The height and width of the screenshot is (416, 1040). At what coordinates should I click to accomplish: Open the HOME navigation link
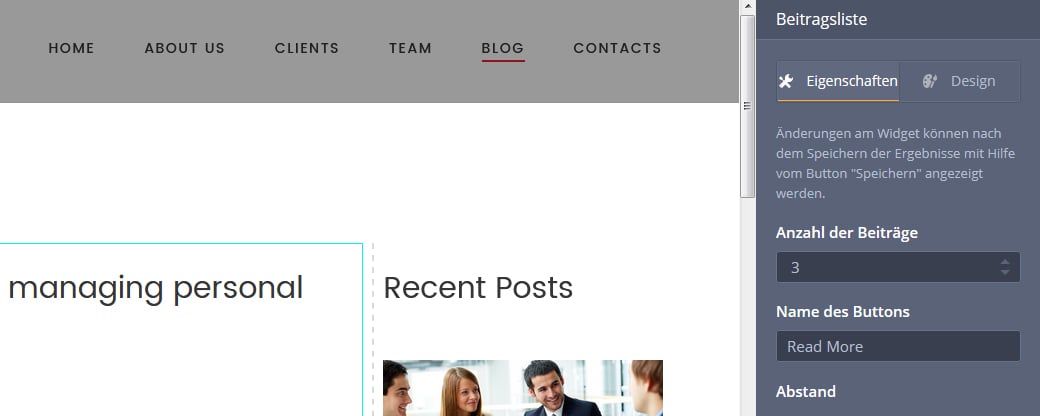[x=72, y=48]
